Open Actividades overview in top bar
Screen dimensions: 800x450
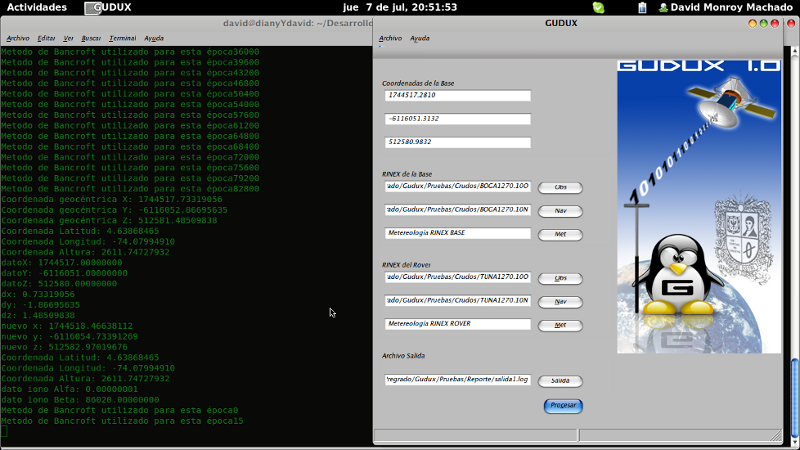[x=37, y=7]
